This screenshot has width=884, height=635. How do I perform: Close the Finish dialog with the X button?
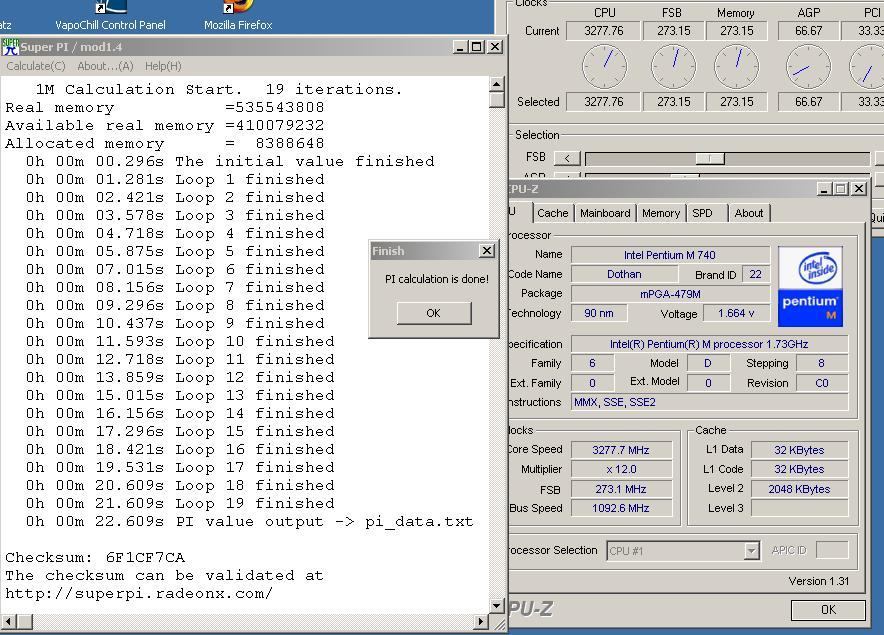coord(487,250)
